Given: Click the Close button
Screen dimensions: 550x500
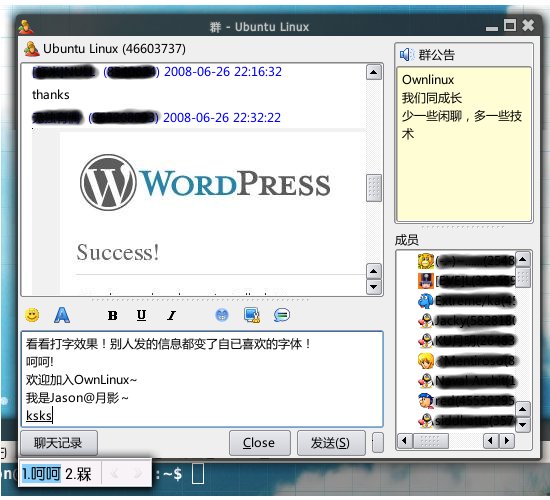Looking at the screenshot, I should click(260, 443).
